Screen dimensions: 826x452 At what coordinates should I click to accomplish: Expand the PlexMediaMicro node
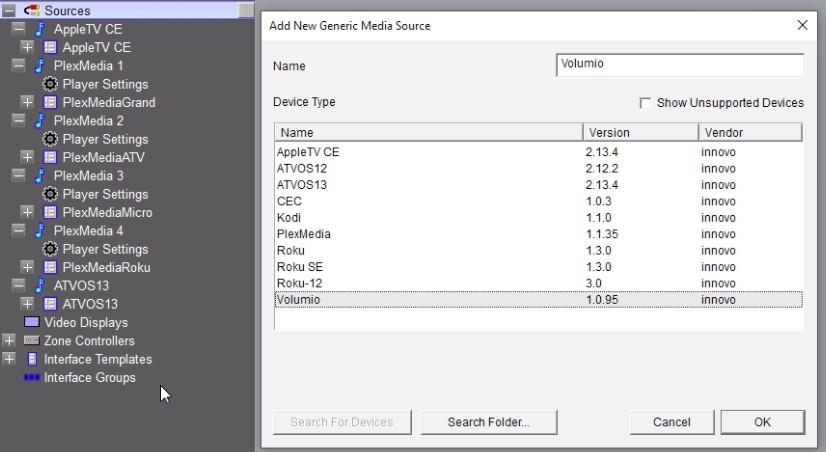(27, 212)
